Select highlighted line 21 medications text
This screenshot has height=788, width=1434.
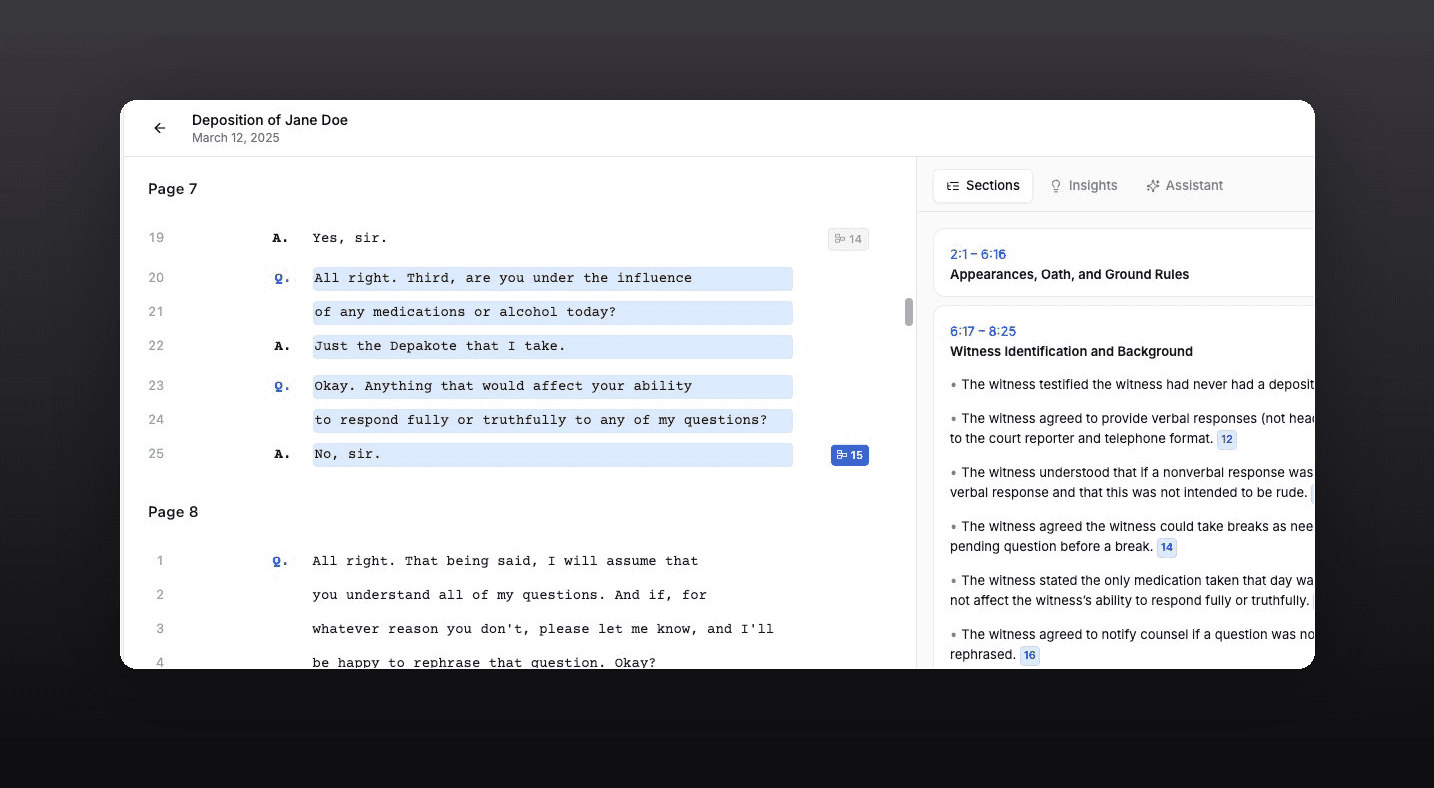point(552,313)
